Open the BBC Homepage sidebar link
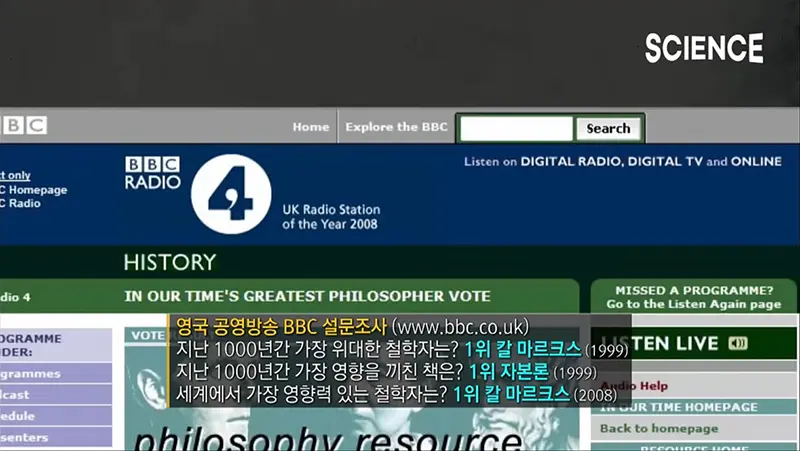 [x=34, y=190]
